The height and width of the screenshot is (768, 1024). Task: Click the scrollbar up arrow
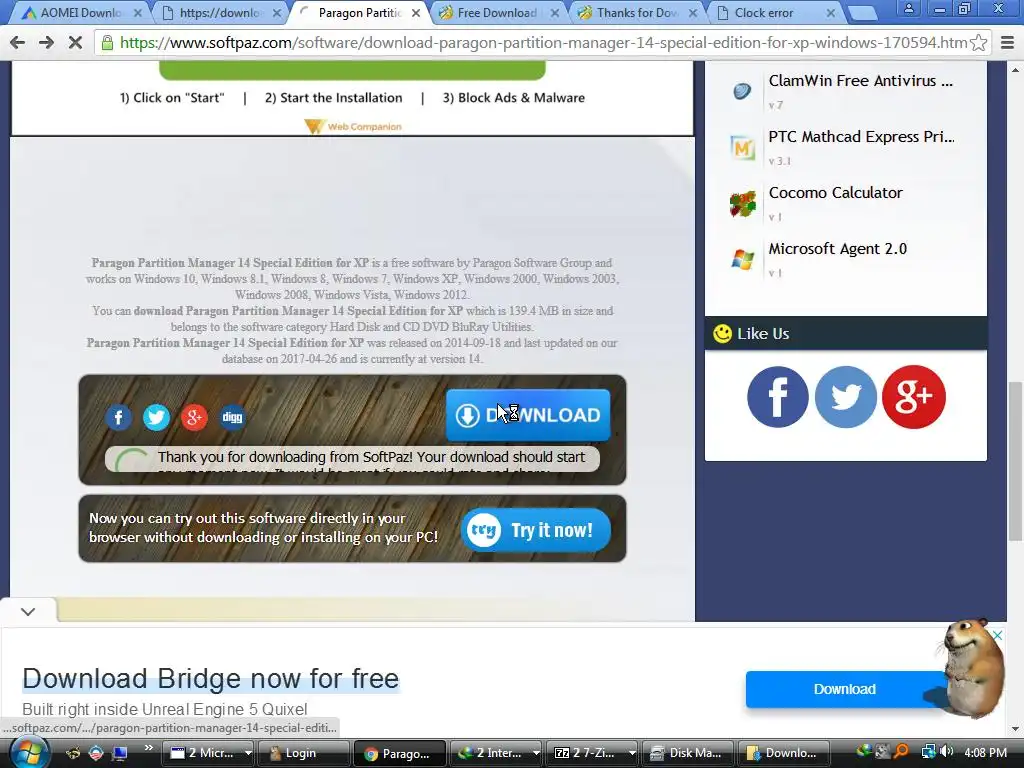(x=1016, y=69)
